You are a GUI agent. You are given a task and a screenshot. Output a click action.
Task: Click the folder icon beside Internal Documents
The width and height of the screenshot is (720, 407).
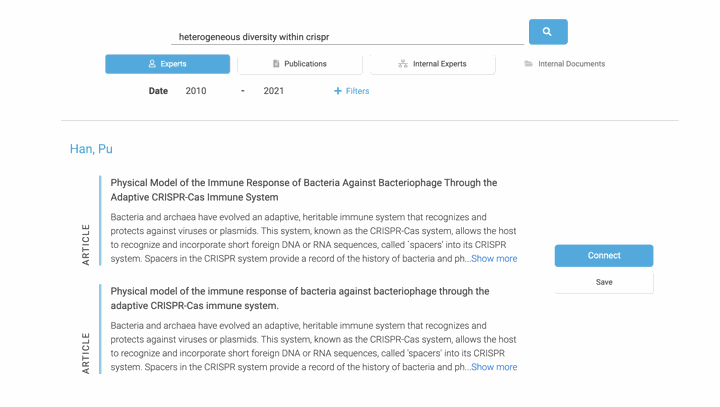click(529, 64)
